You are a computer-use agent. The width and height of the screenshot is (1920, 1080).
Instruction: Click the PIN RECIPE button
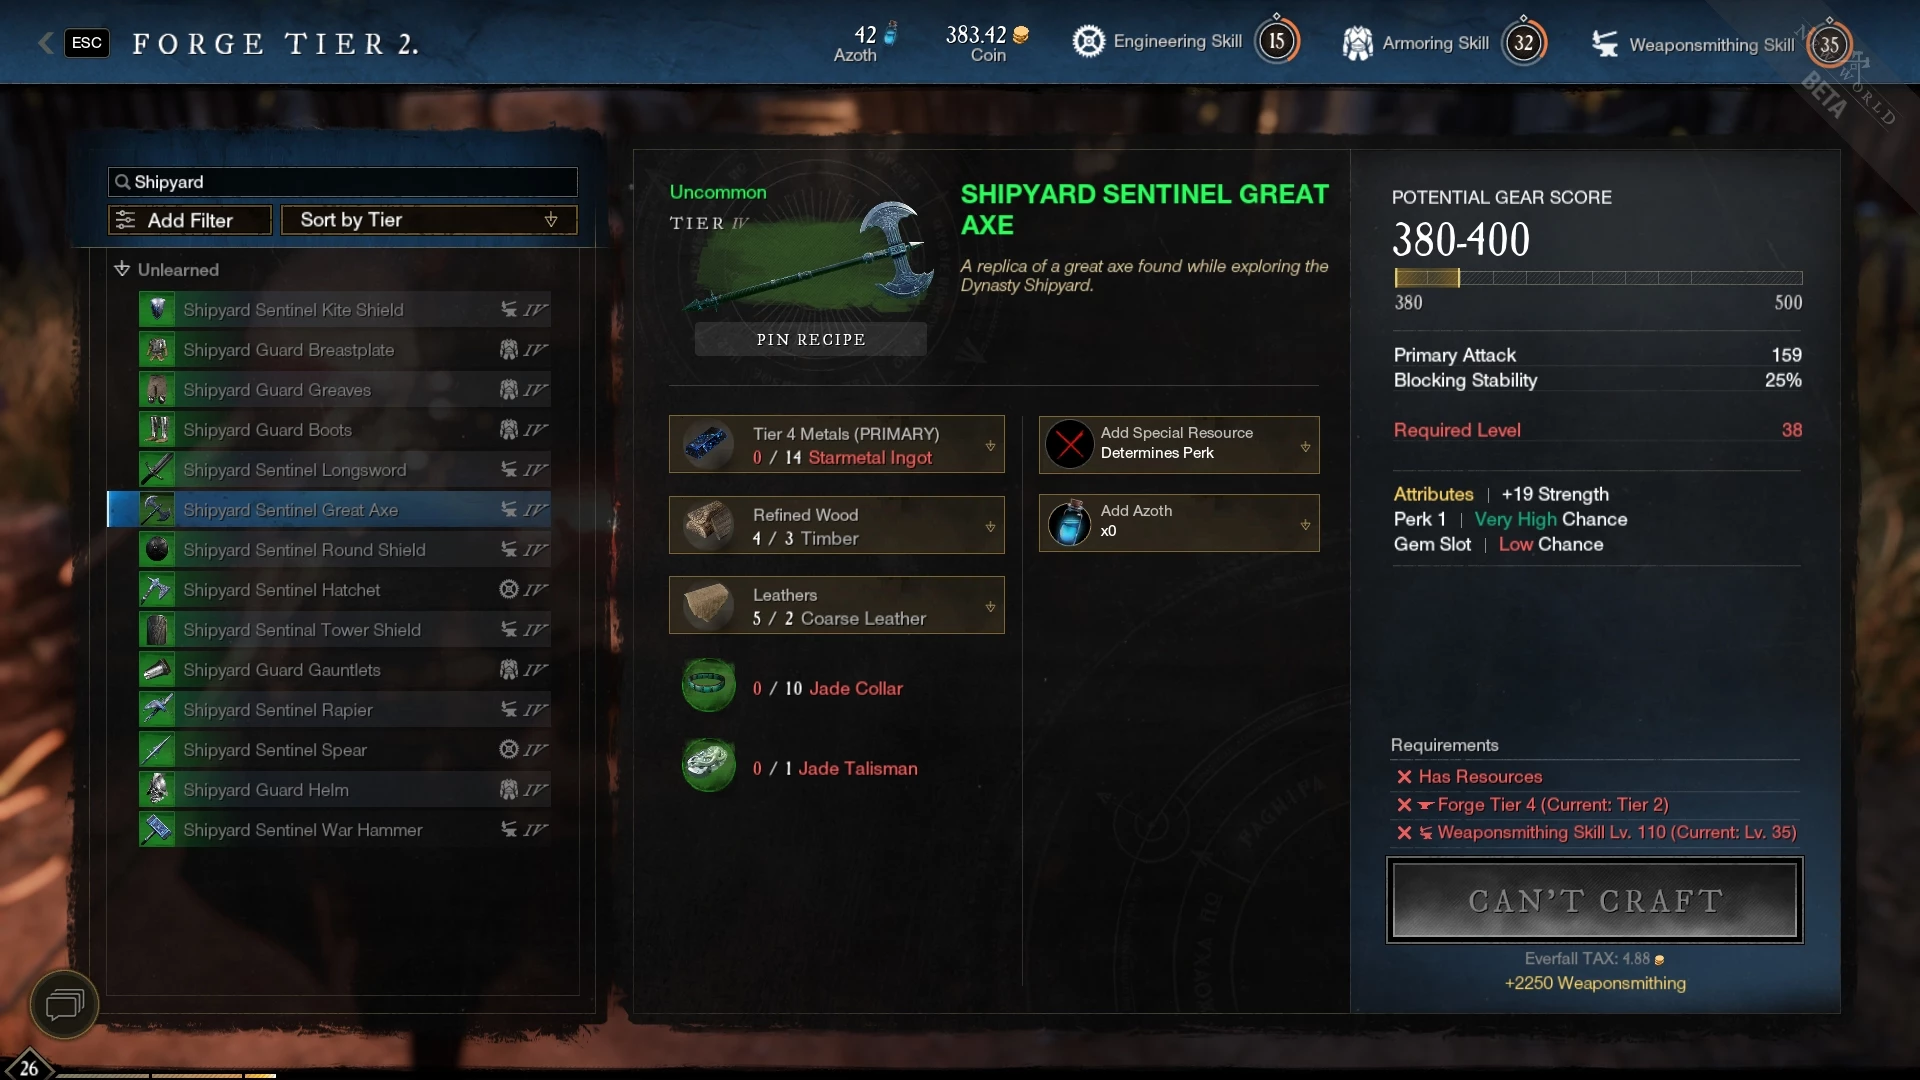click(810, 339)
